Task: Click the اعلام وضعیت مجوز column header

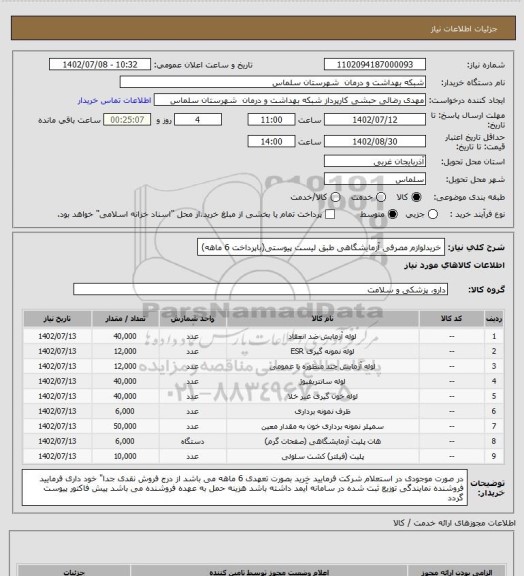Action: [x=269, y=572]
